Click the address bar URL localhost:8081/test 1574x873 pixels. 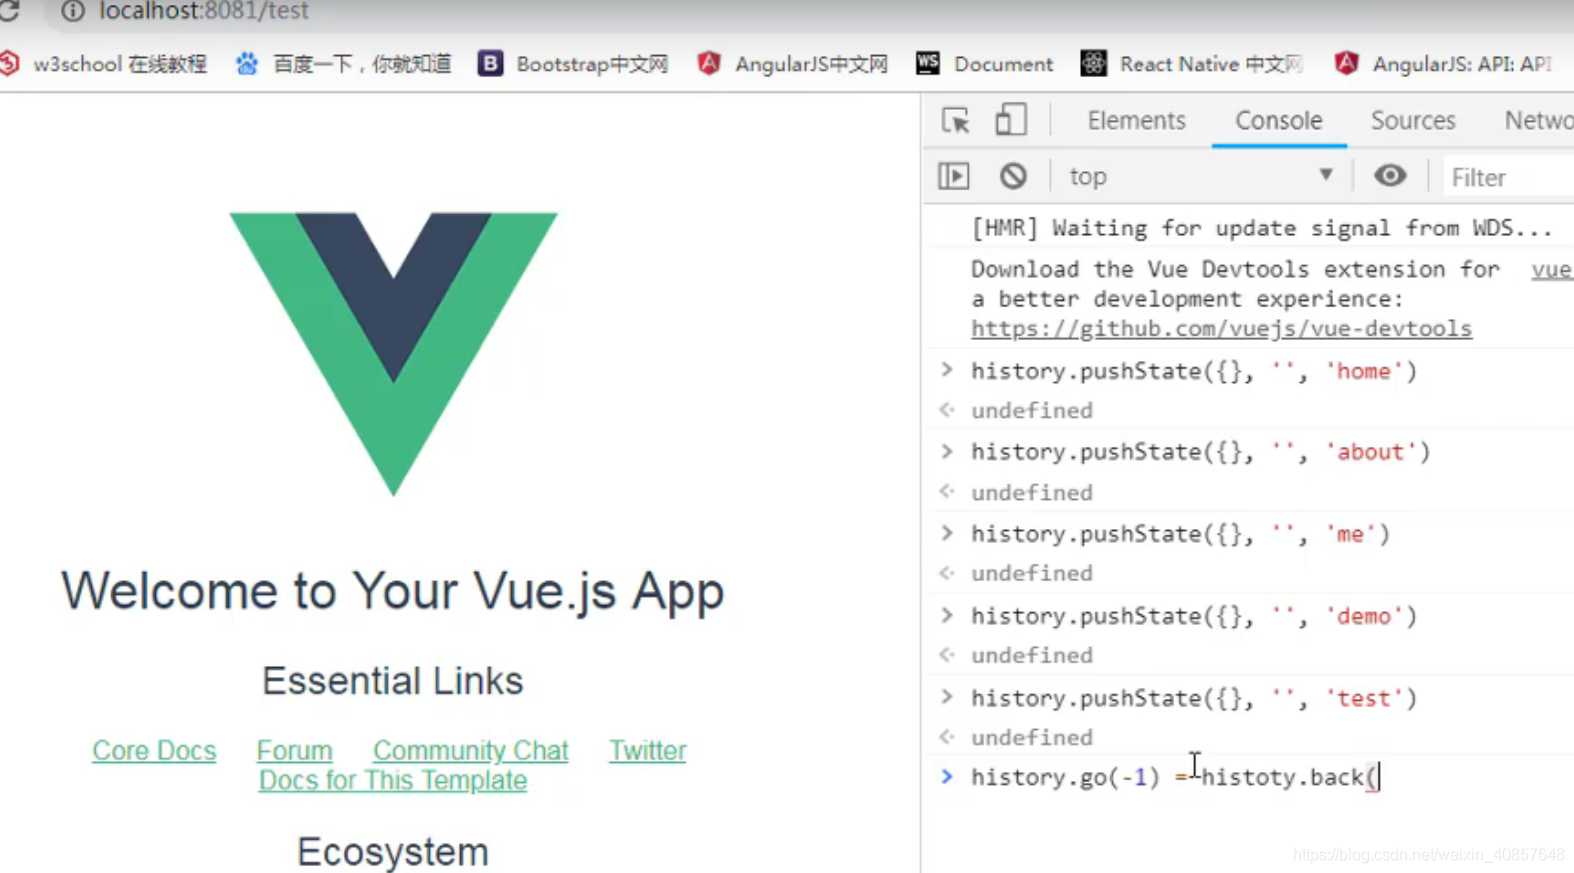(204, 11)
